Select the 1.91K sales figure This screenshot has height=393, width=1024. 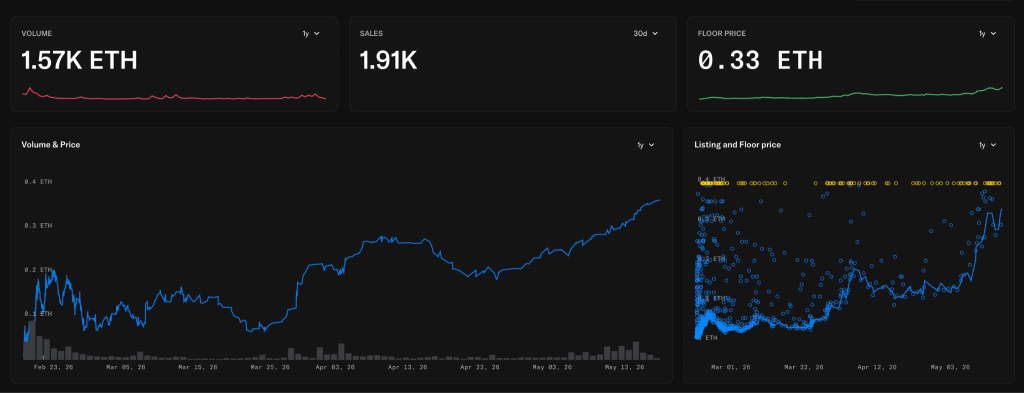click(388, 61)
